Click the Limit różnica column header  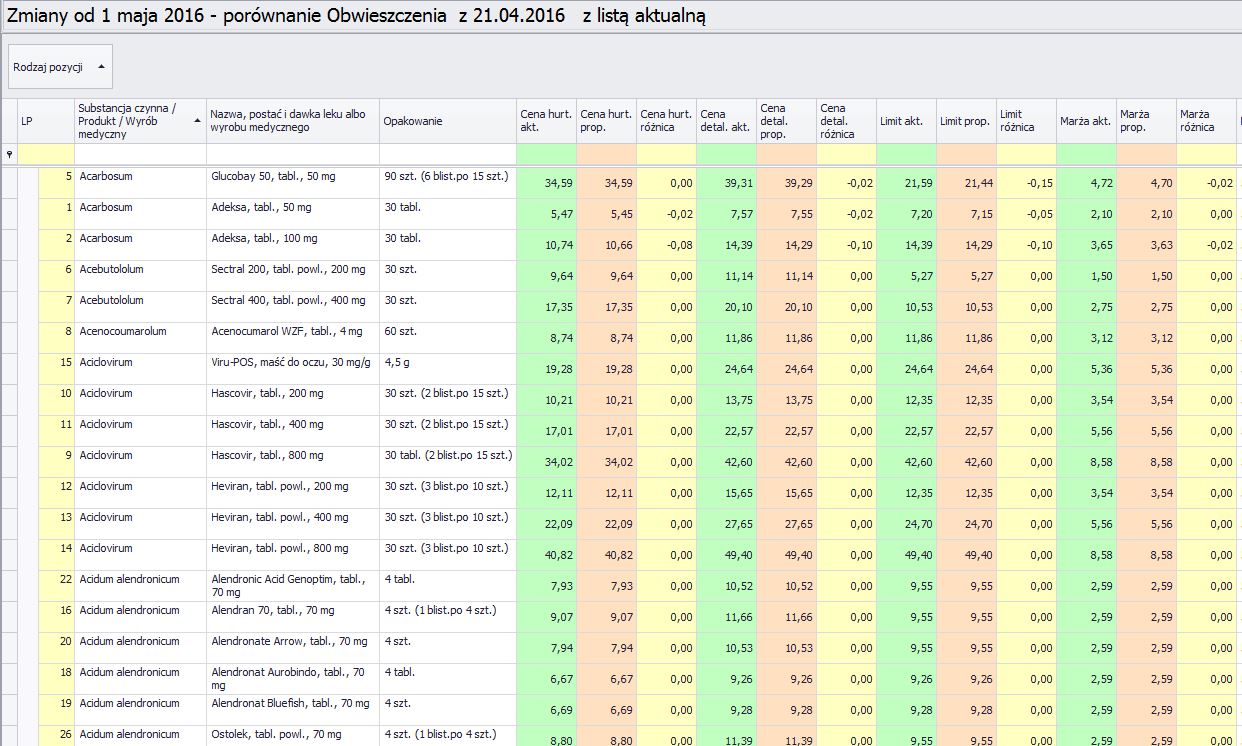point(1026,121)
